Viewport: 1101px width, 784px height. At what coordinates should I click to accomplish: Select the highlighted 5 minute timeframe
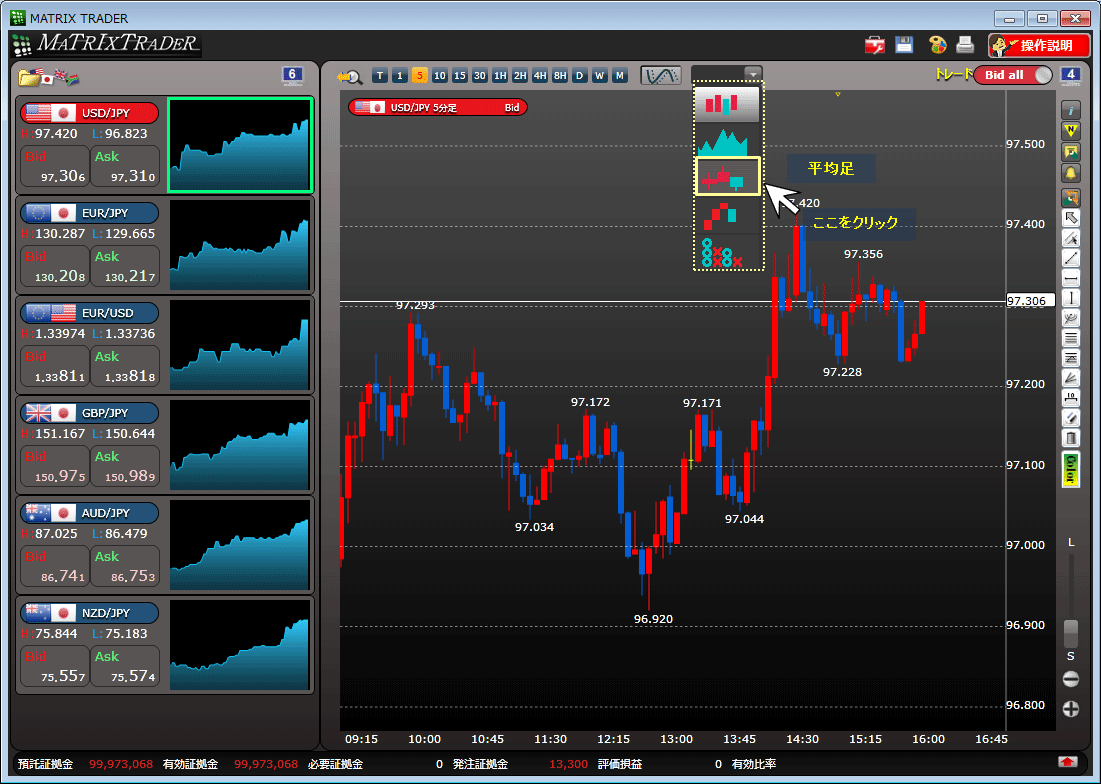pos(419,76)
